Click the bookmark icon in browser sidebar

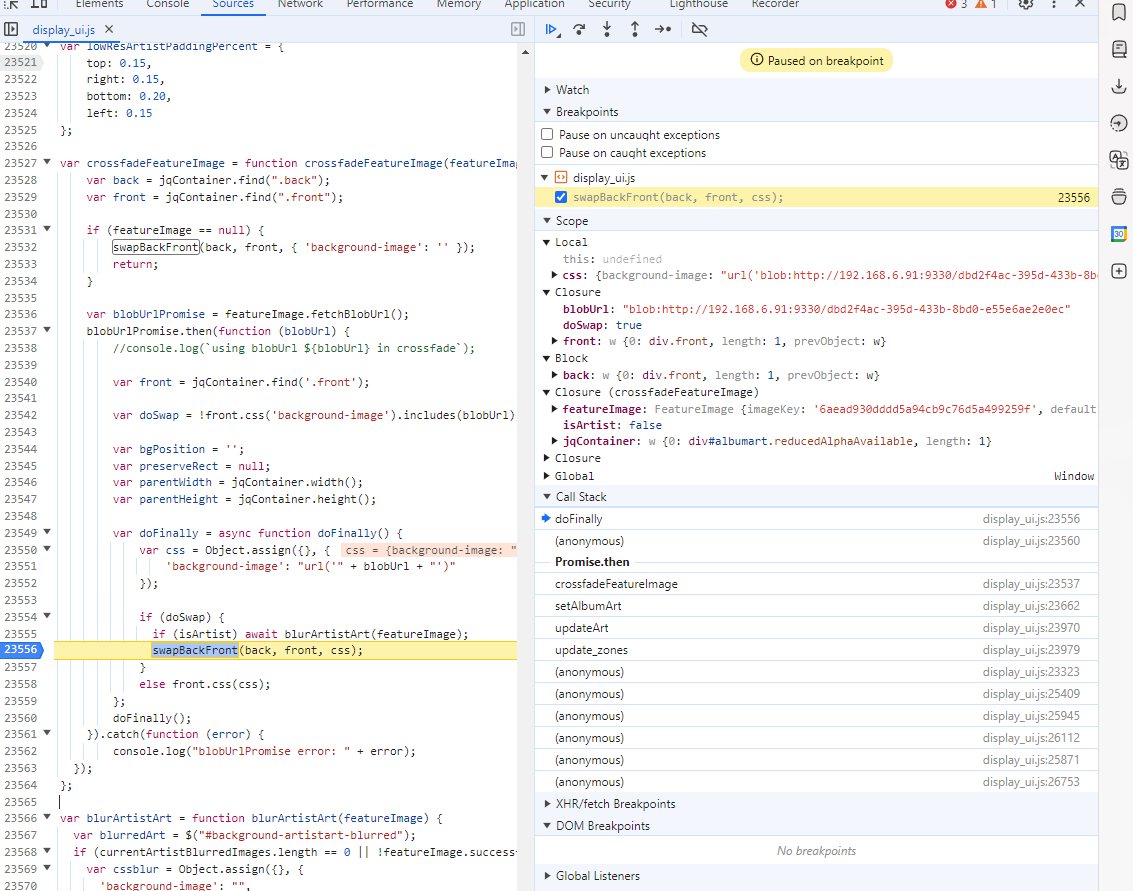pos(1119,12)
